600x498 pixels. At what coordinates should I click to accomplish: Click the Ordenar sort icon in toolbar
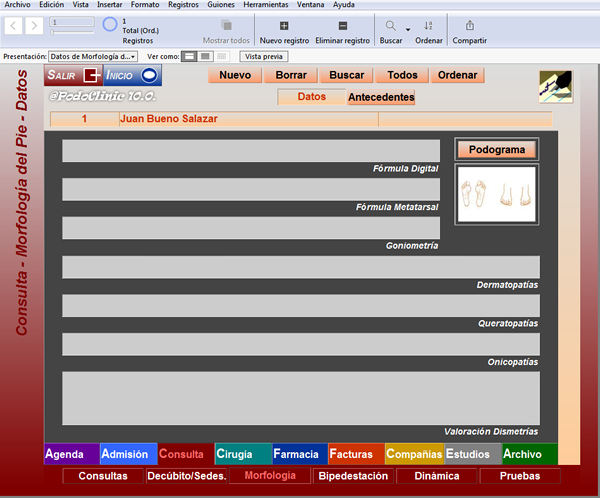428,26
